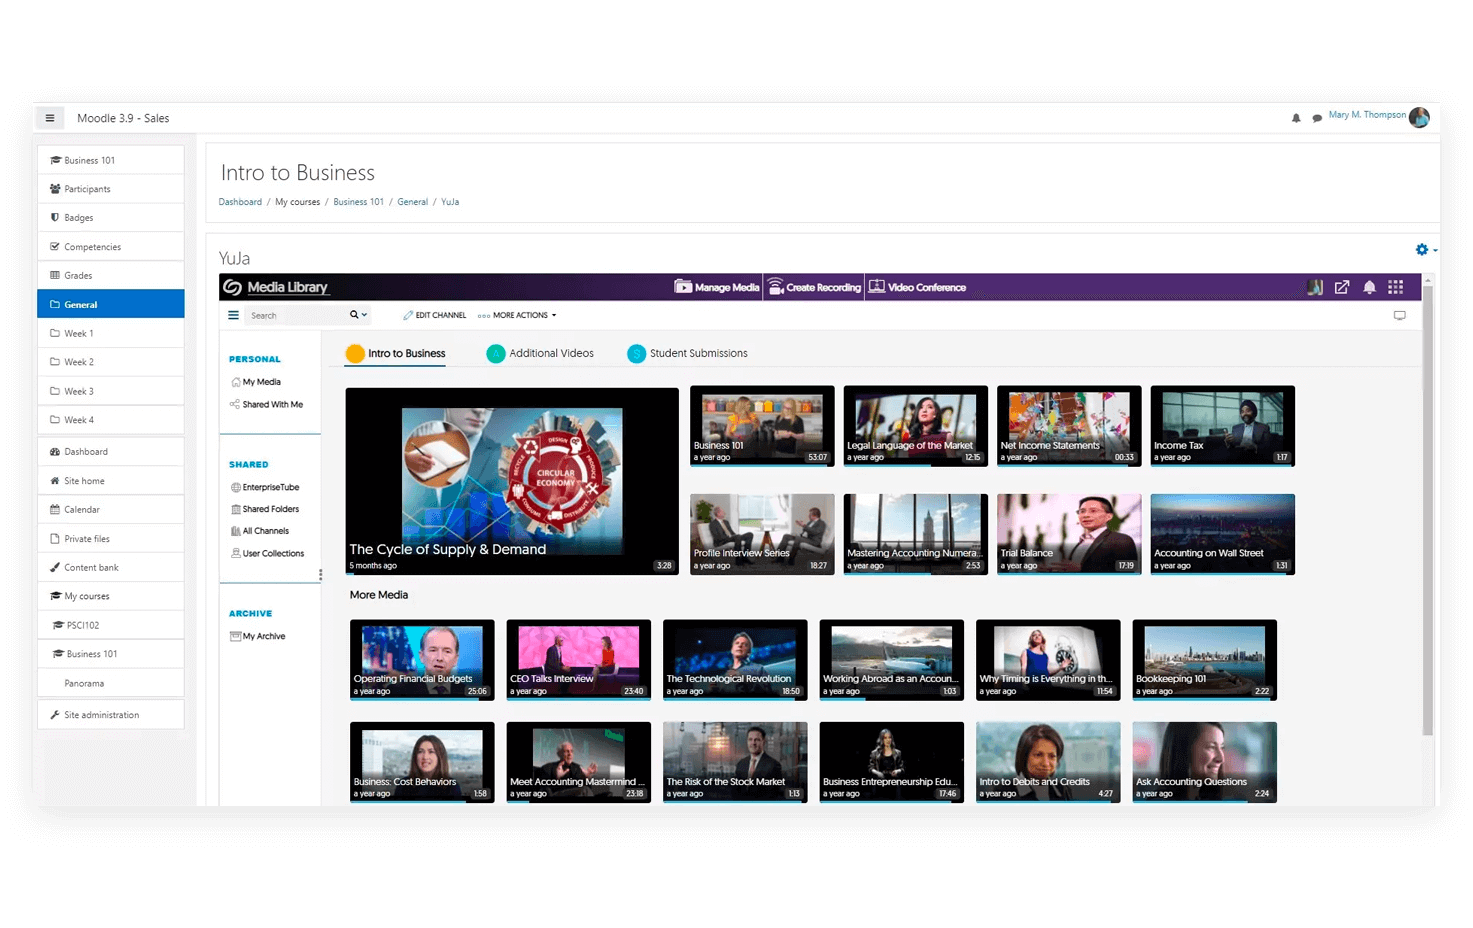The height and width of the screenshot is (928, 1473).
Task: Open Legal Language of the Market video
Action: coord(916,426)
